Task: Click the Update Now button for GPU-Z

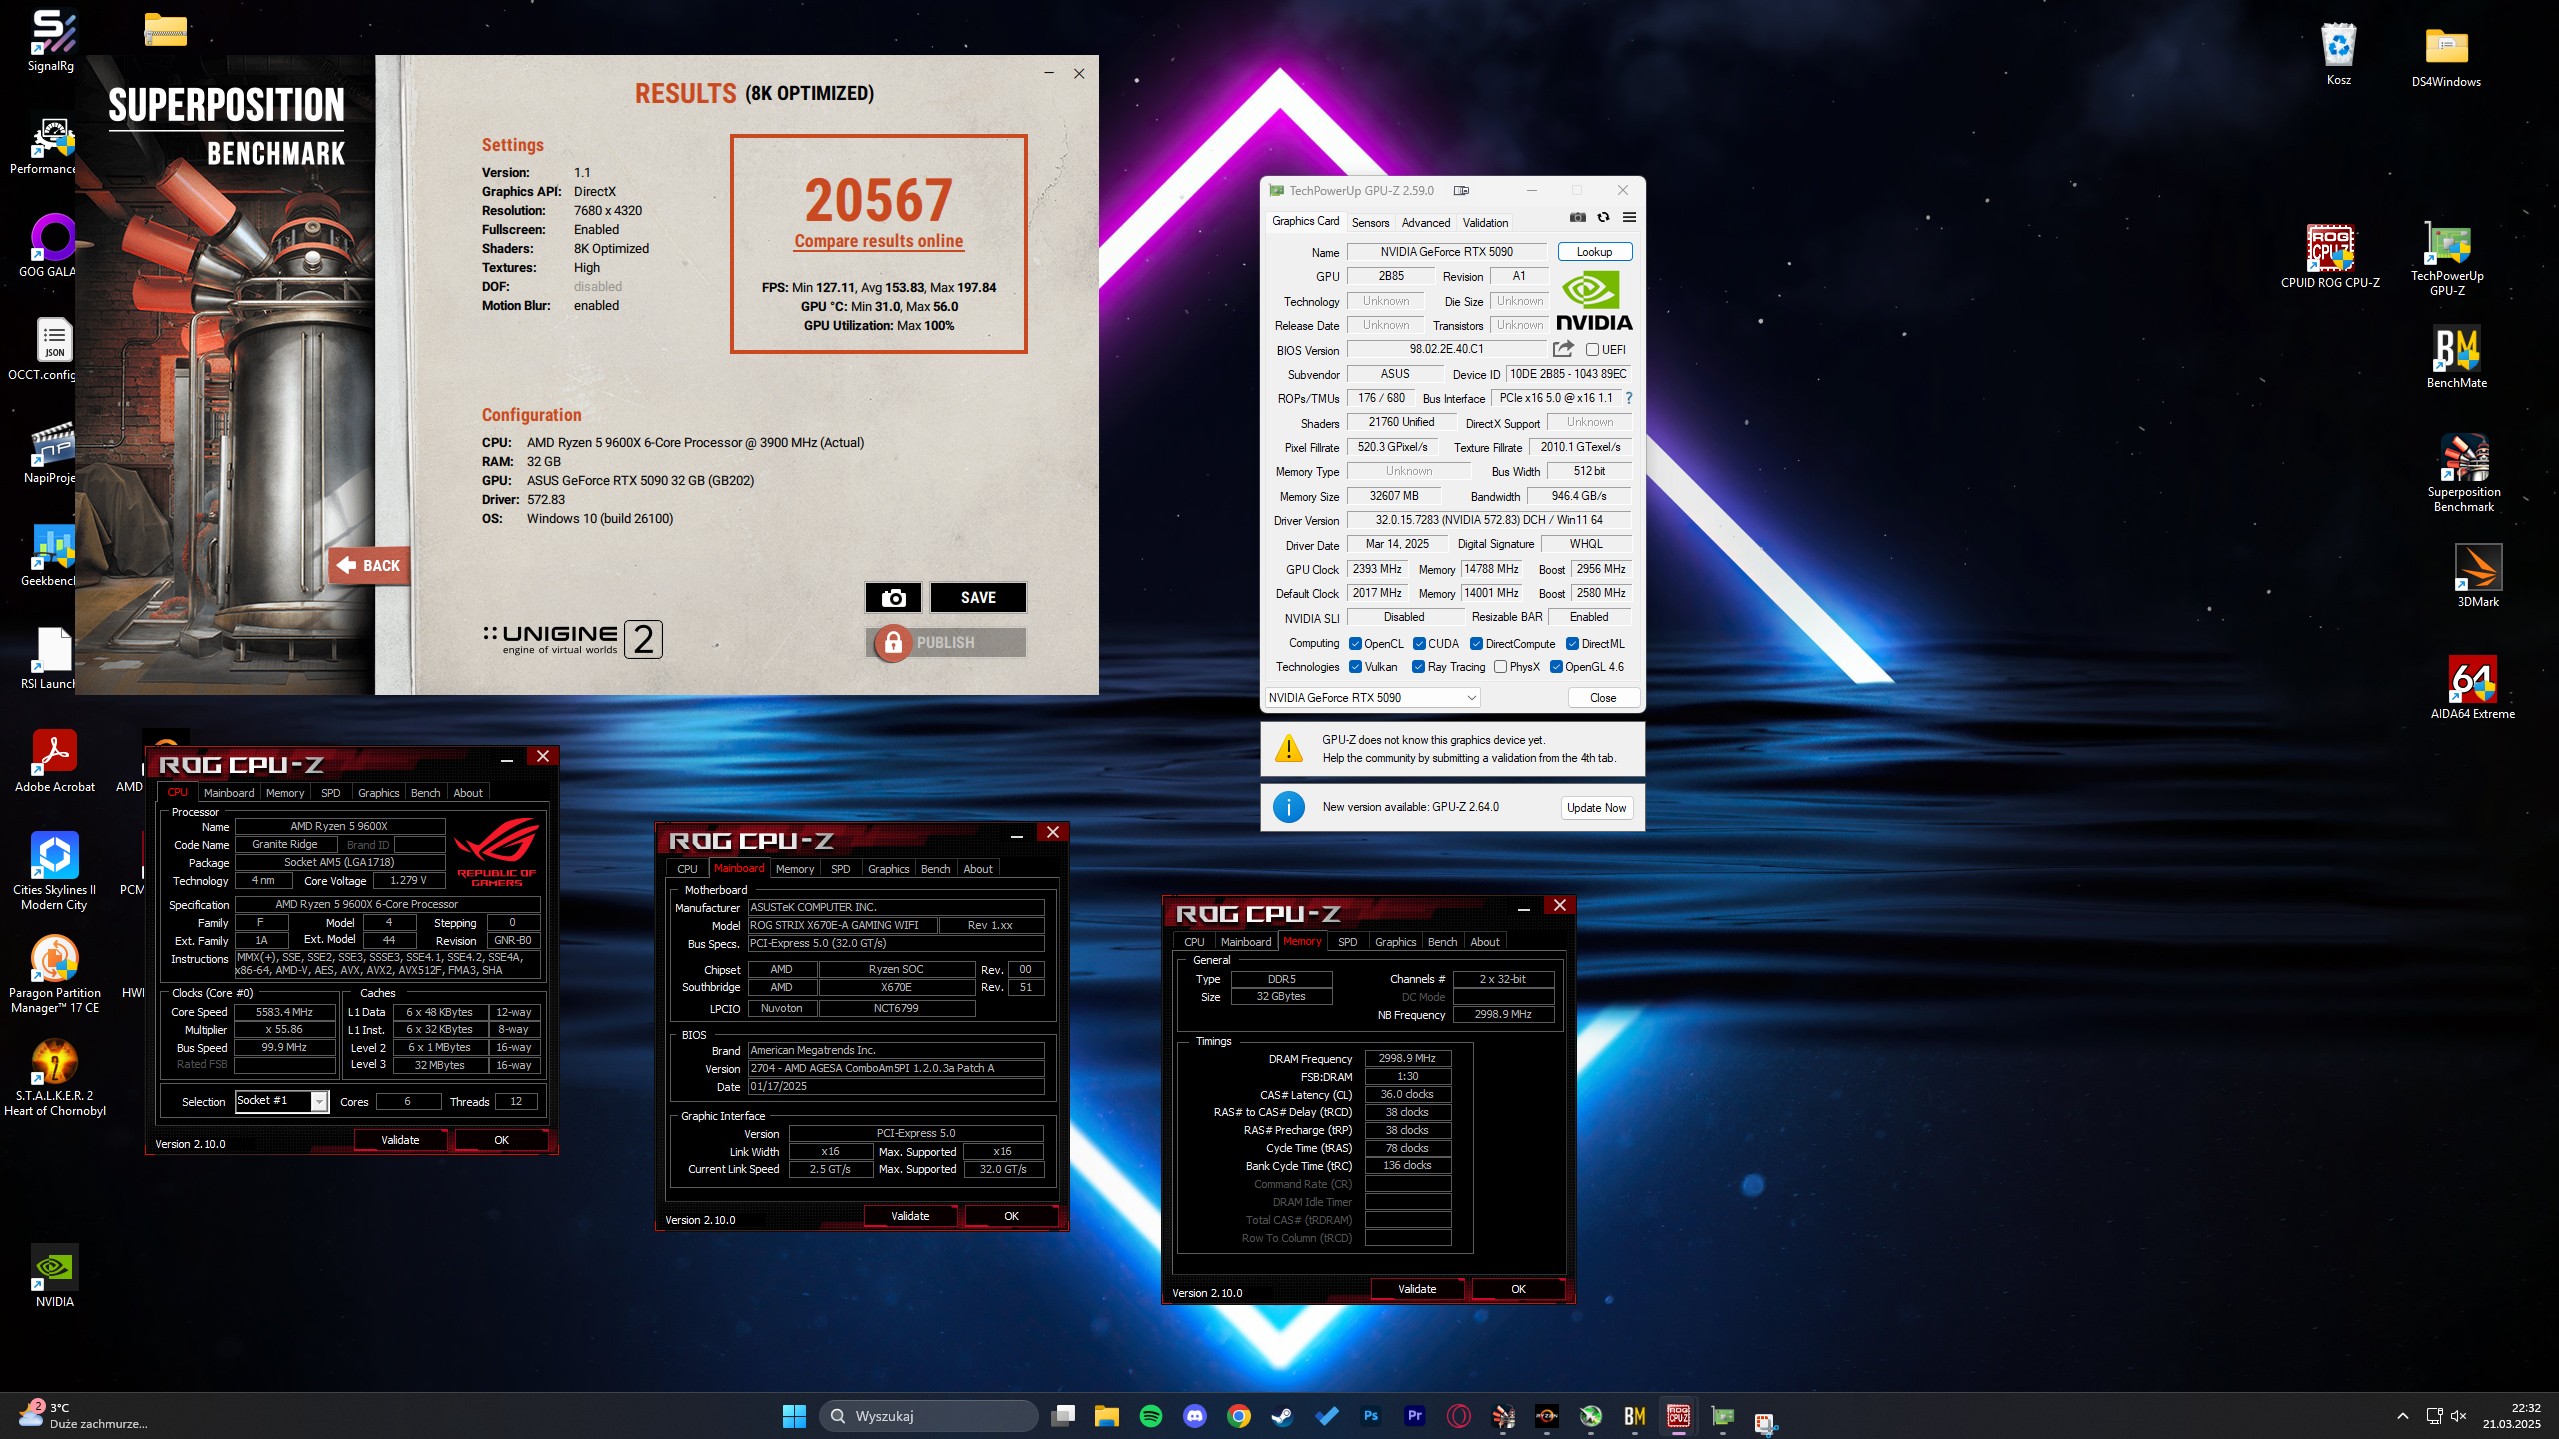Action: [x=1596, y=808]
